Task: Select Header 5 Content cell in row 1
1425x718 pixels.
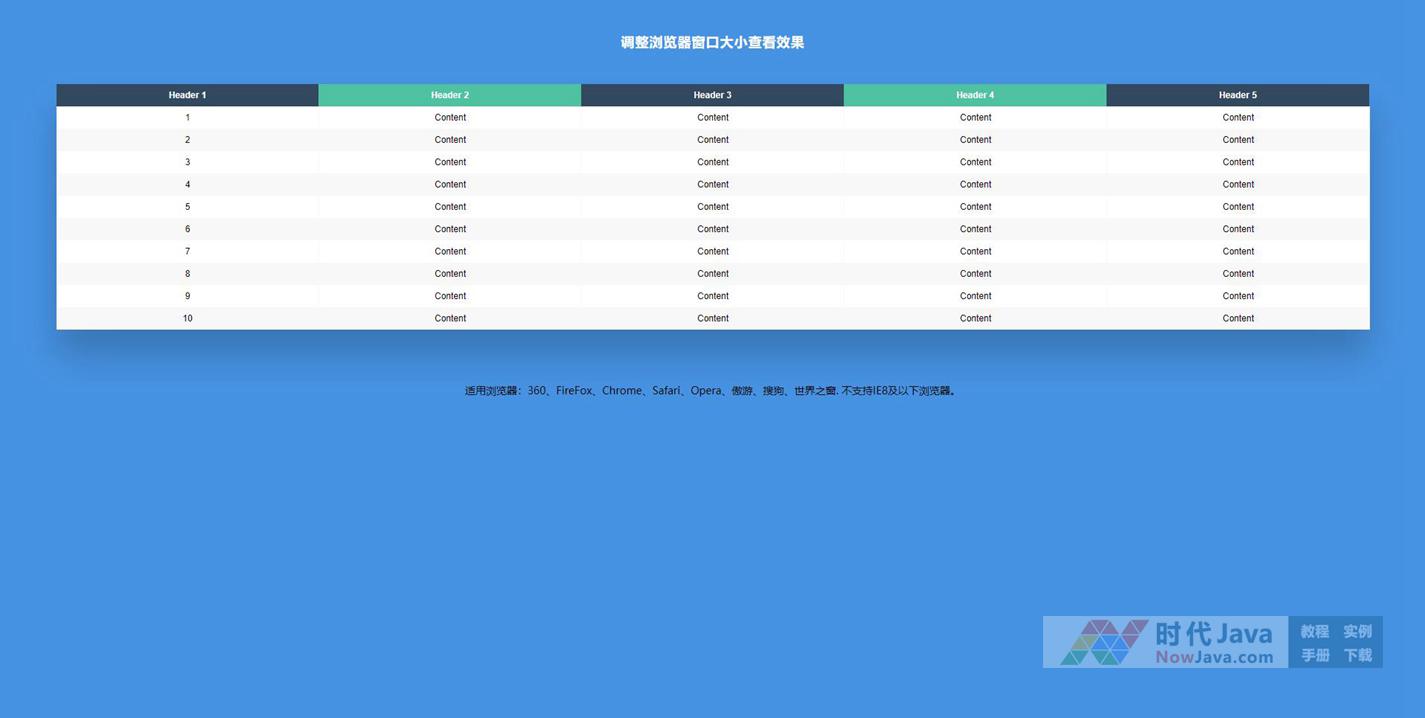Action: [1238, 118]
